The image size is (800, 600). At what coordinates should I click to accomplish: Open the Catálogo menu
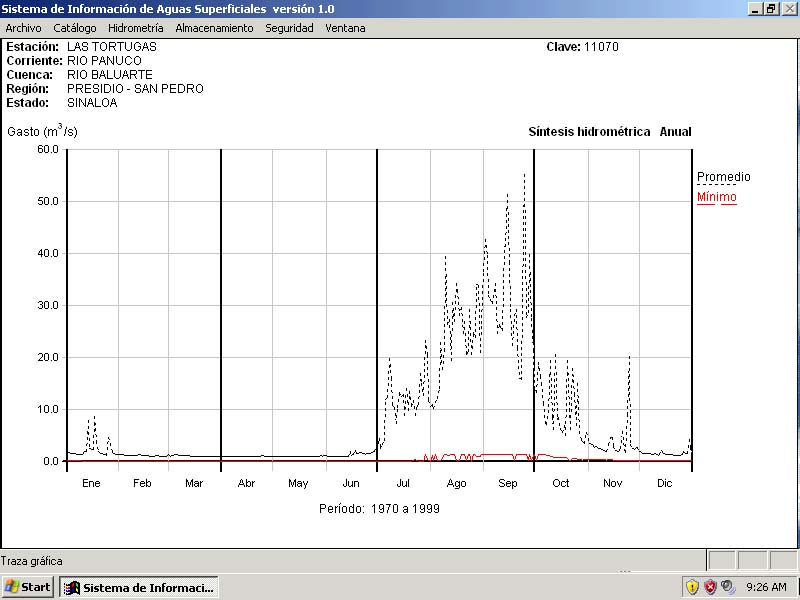(75, 28)
